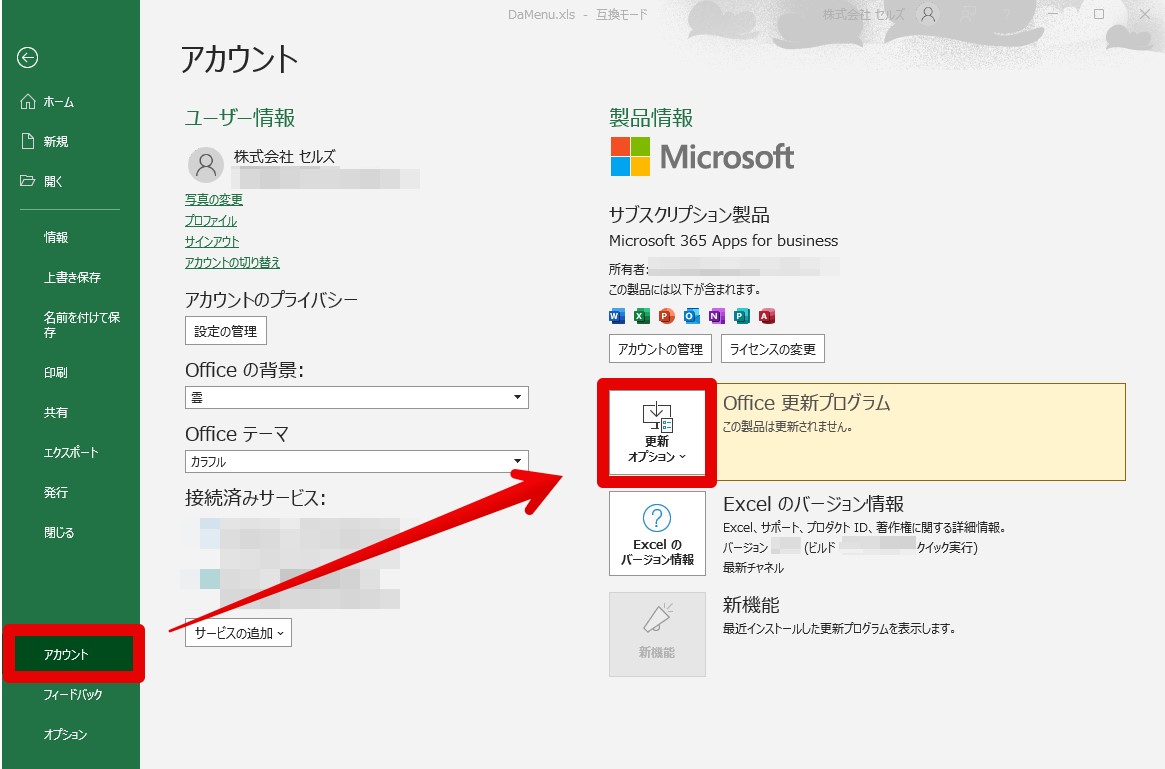The width and height of the screenshot is (1165, 769).
Task: Click the Word app icon
Action: click(617, 317)
